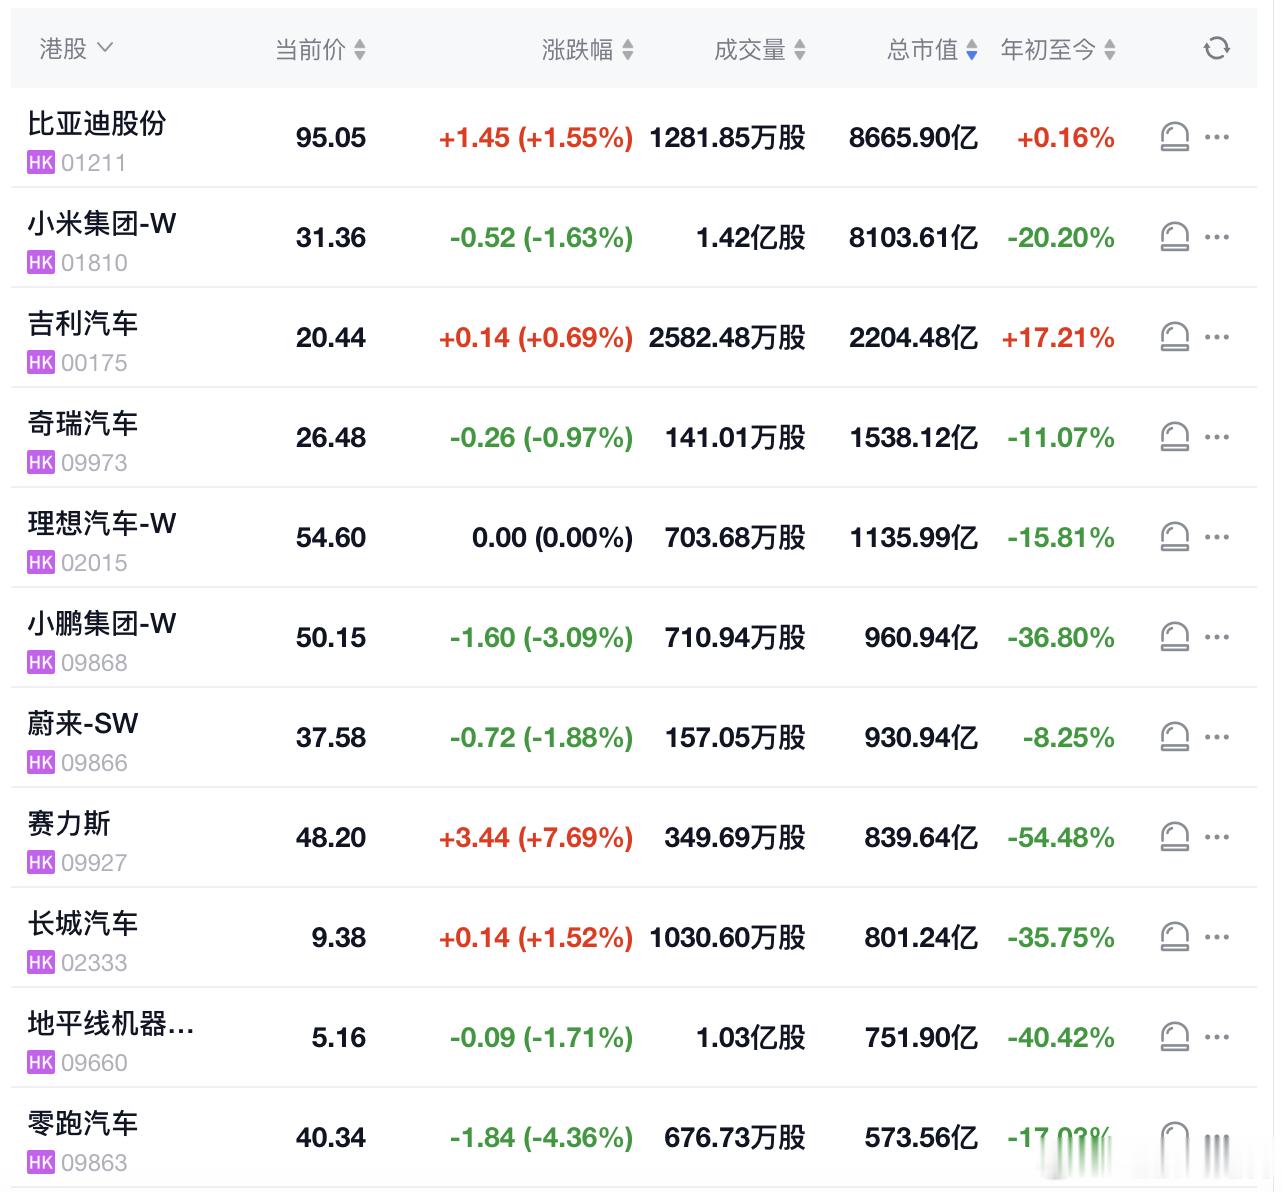This screenshot has height=1192, width=1282.
Task: Open the 奇瑞汽车 stock page
Action: click(x=83, y=423)
